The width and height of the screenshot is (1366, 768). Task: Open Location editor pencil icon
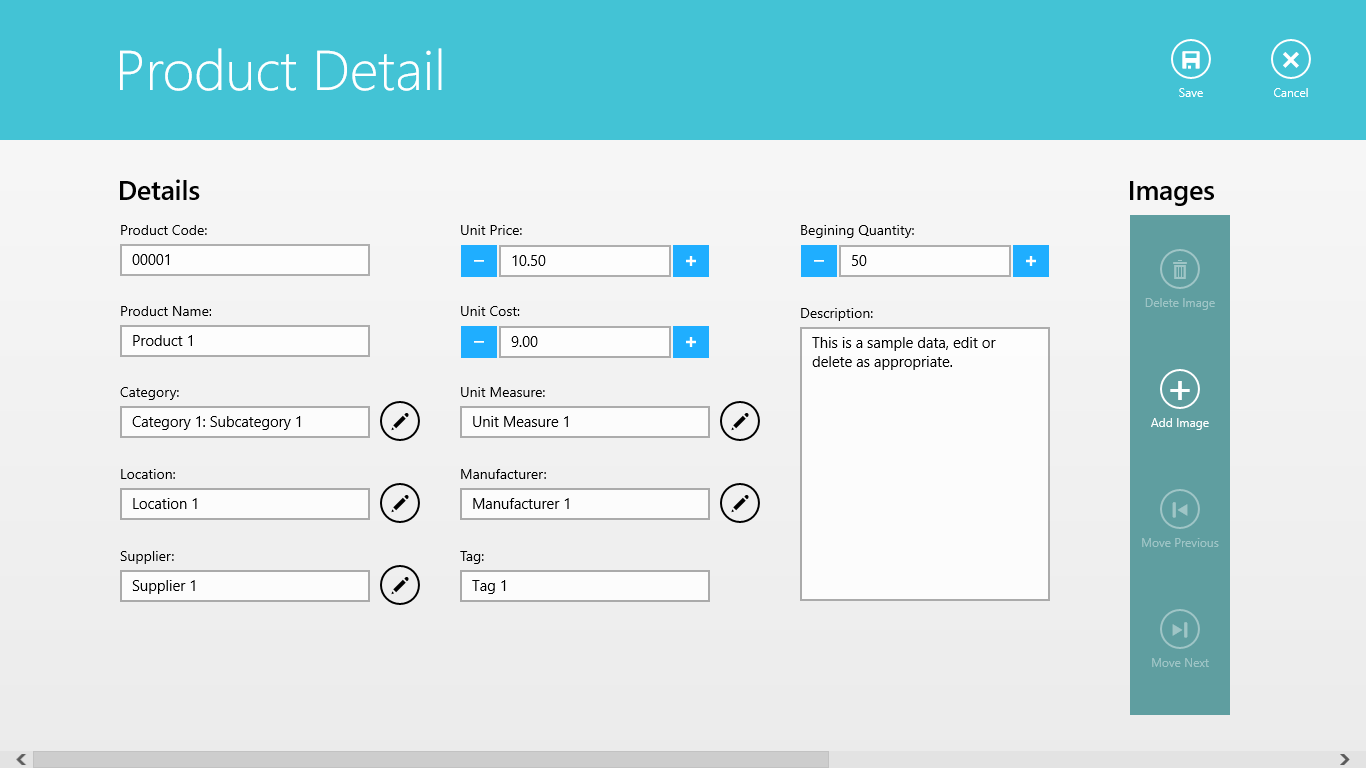tap(400, 504)
